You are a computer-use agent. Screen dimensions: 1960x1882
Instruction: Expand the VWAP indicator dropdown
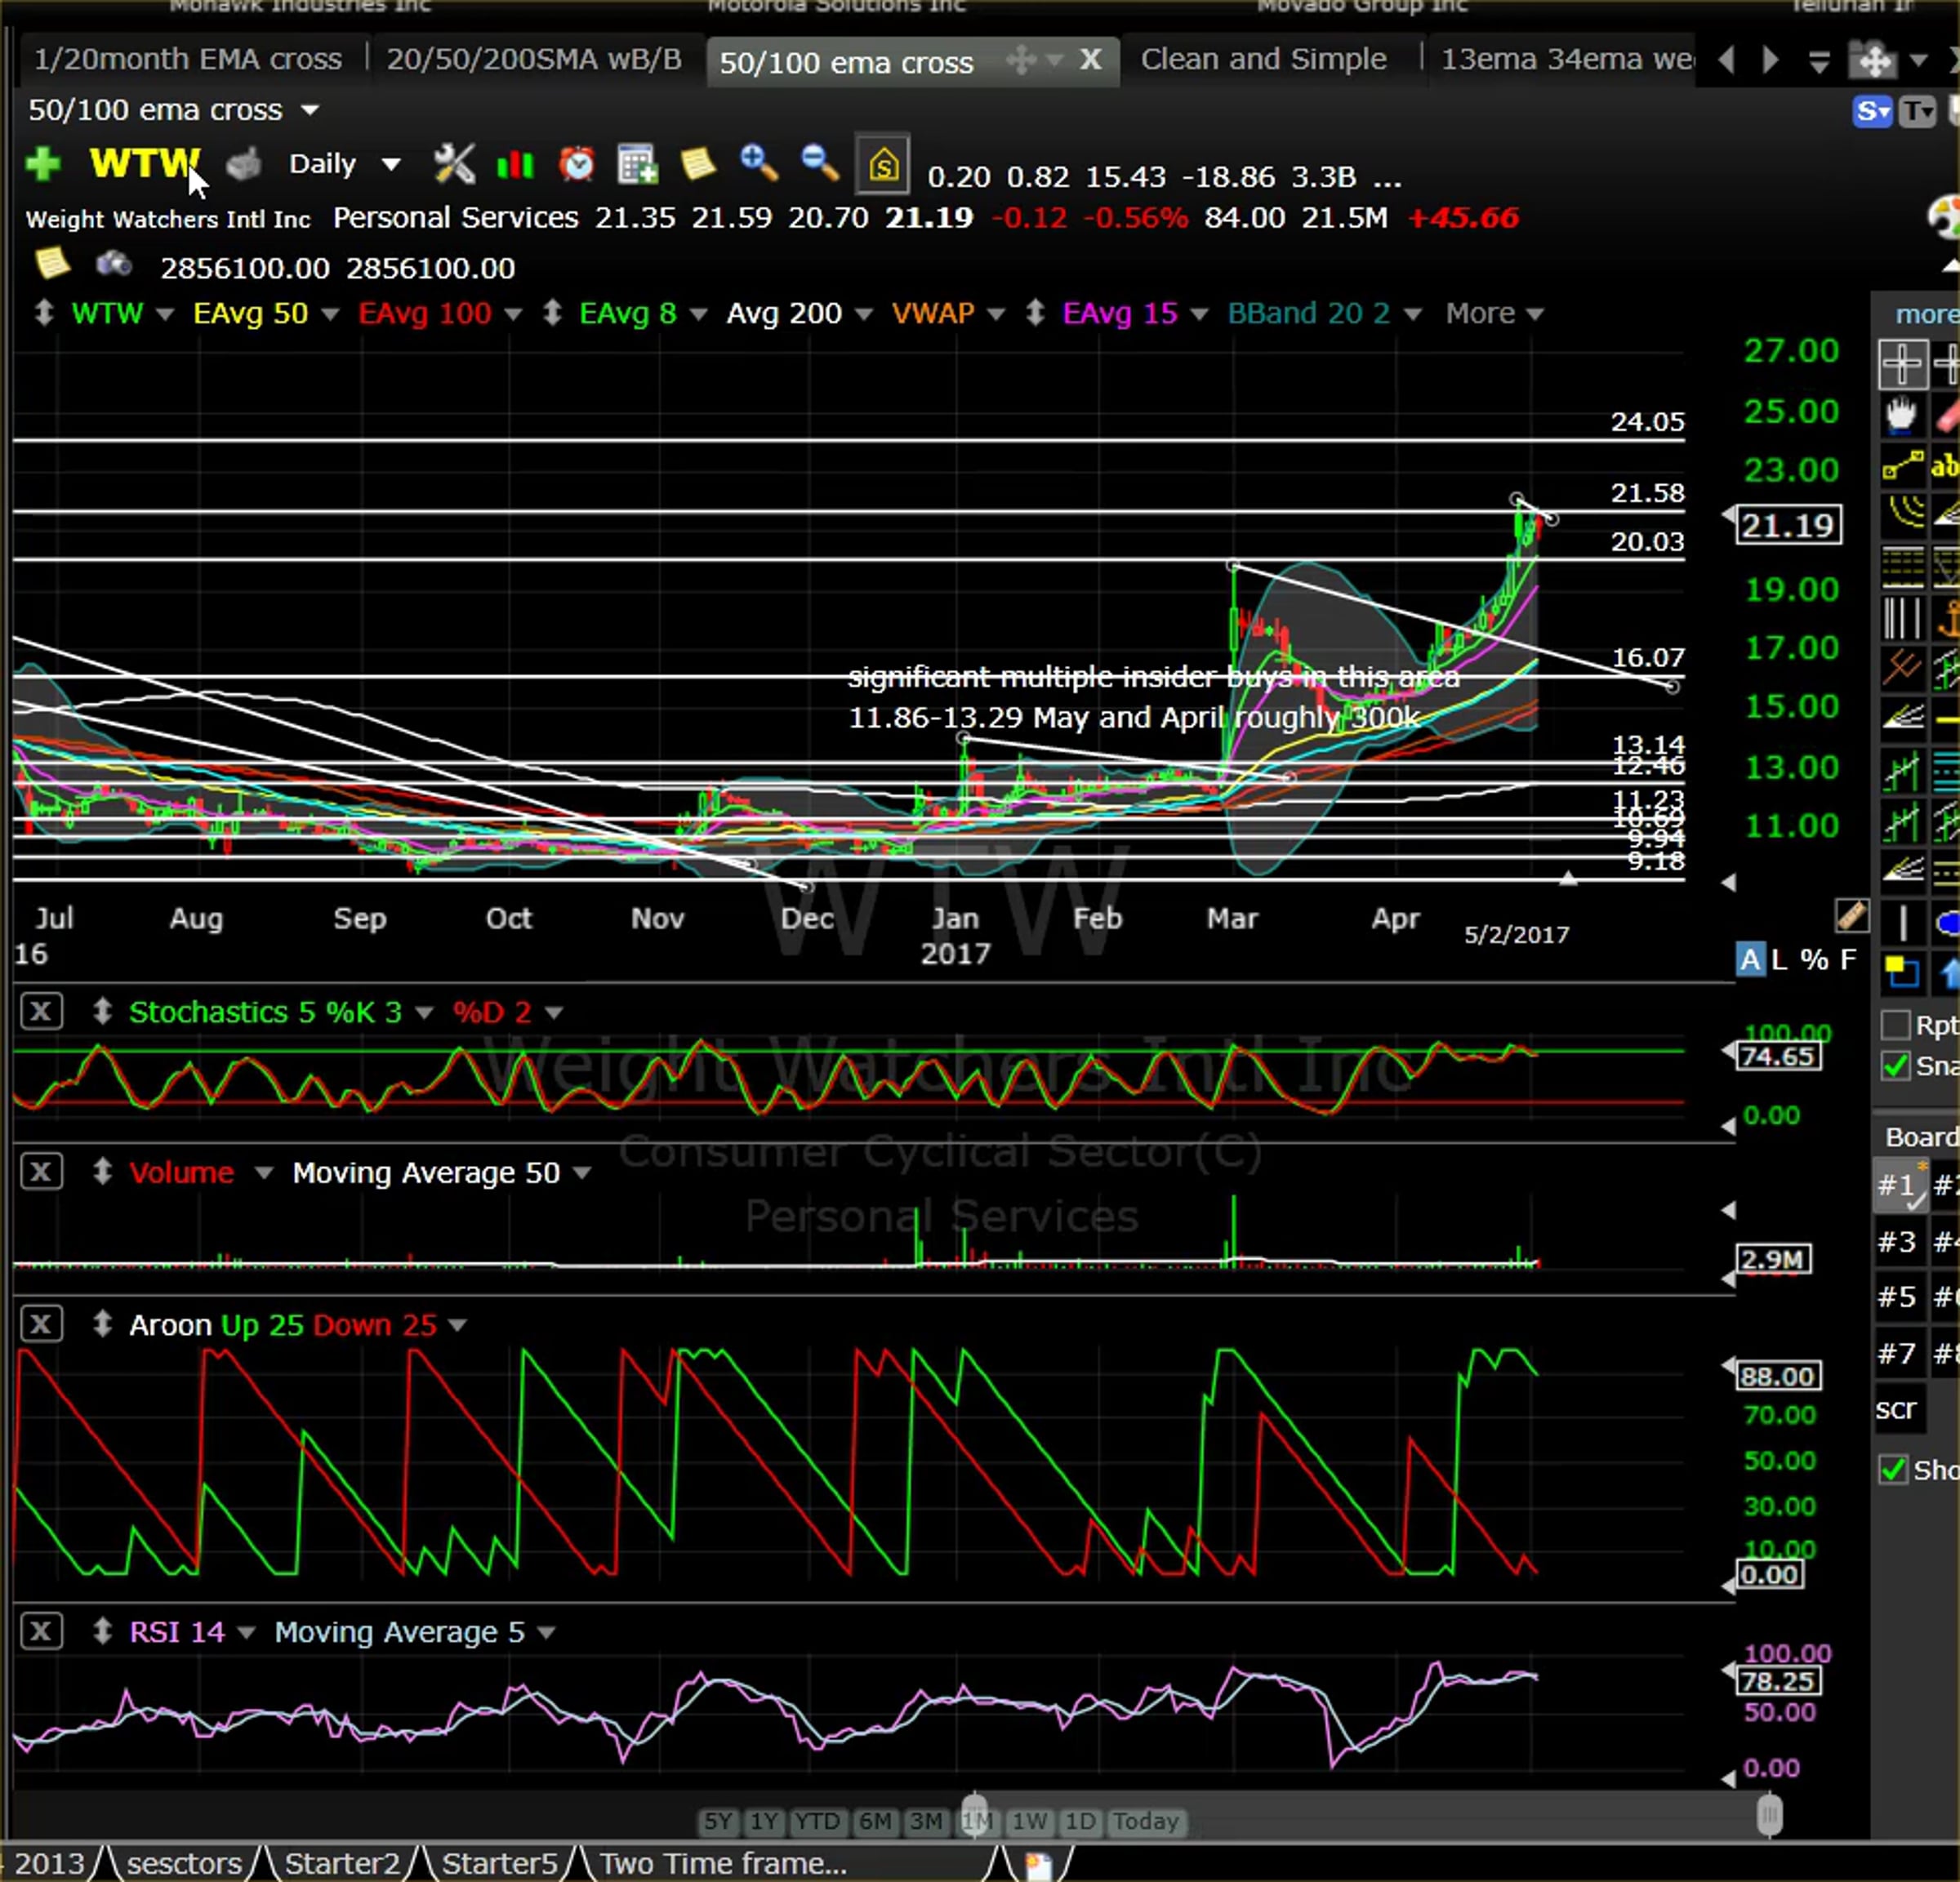pos(996,314)
